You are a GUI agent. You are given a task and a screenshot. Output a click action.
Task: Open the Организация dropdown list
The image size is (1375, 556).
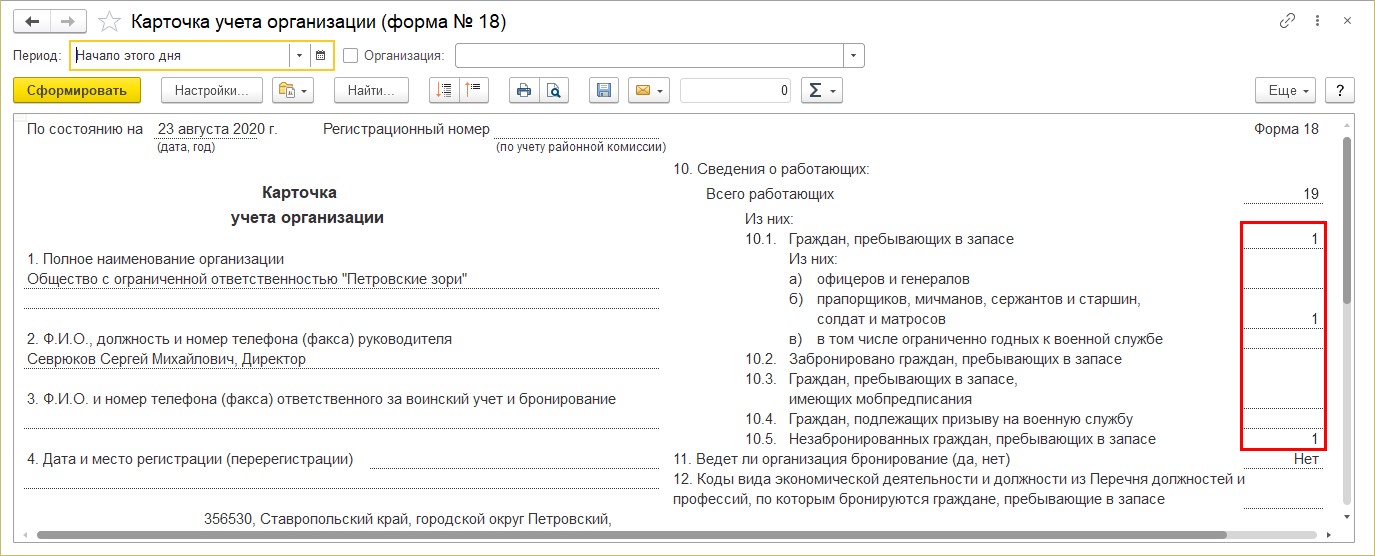(854, 56)
